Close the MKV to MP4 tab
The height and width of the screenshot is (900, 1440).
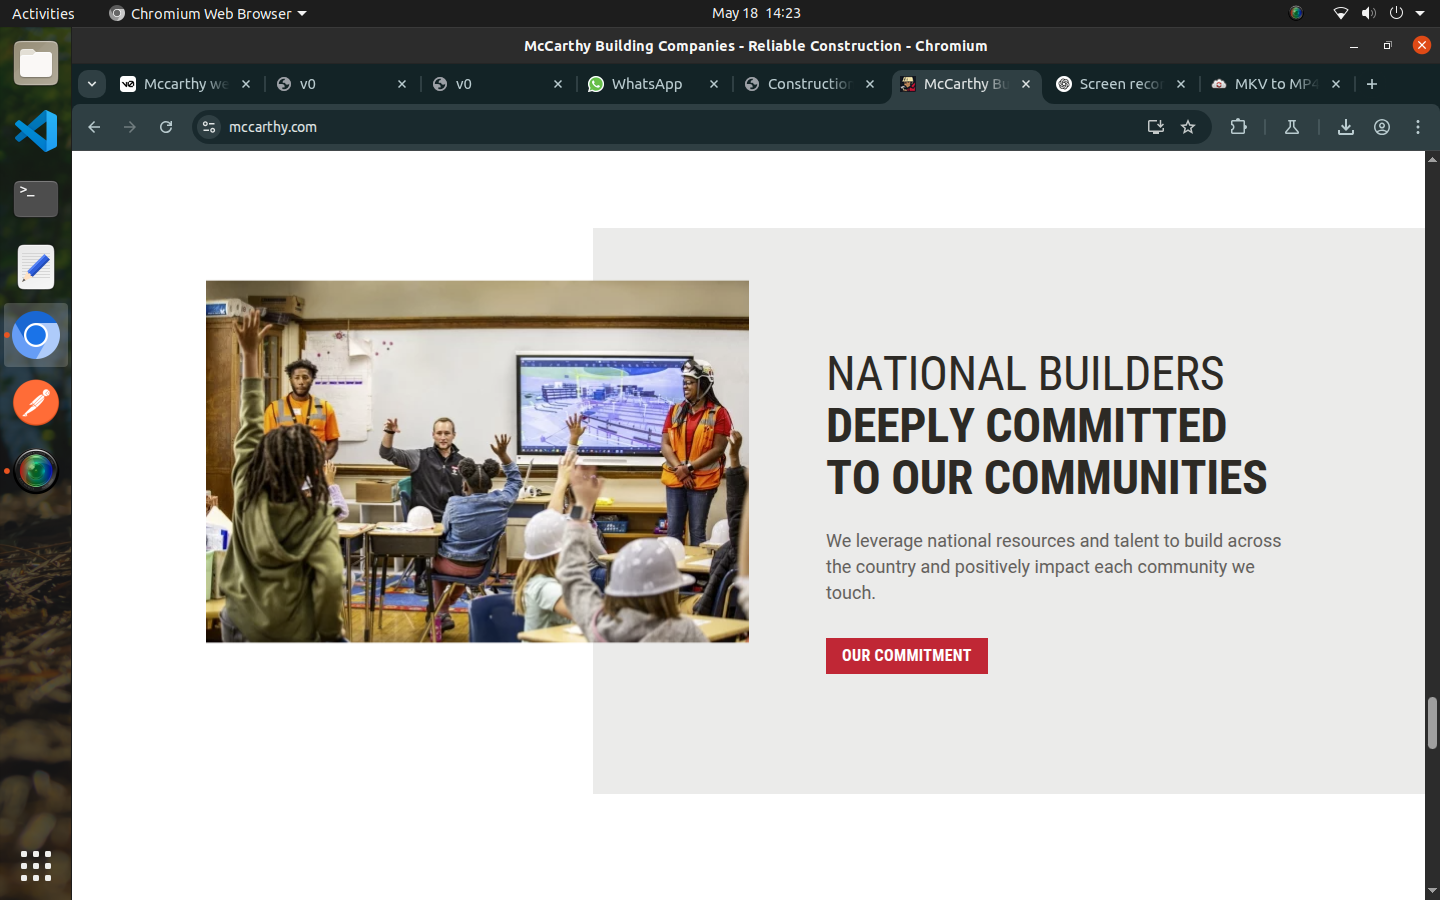click(x=1336, y=84)
